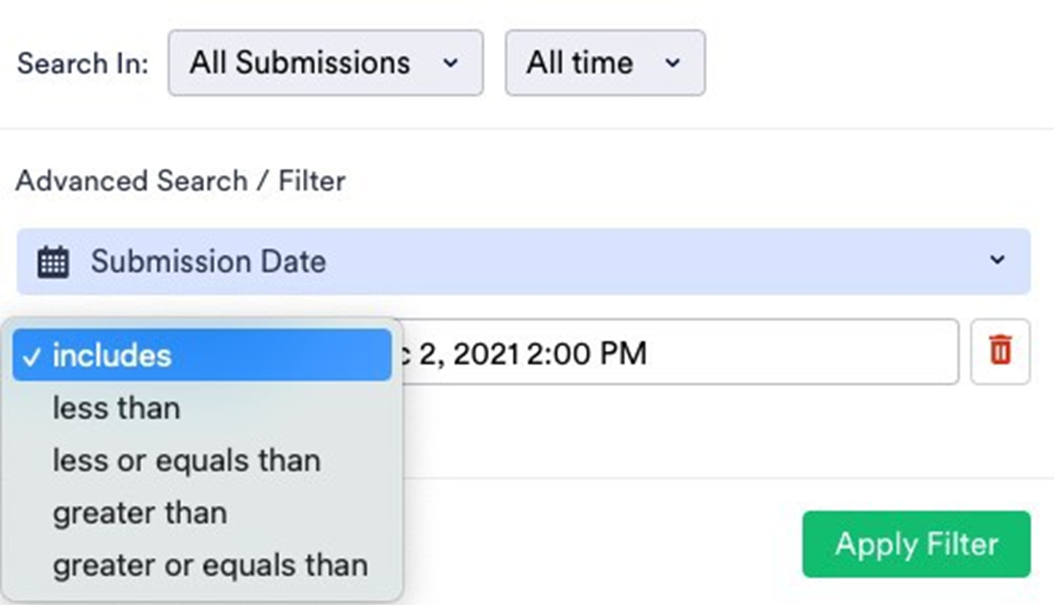The image size is (1054, 605).
Task: Select the highlighted includes option
Action: 200,356
